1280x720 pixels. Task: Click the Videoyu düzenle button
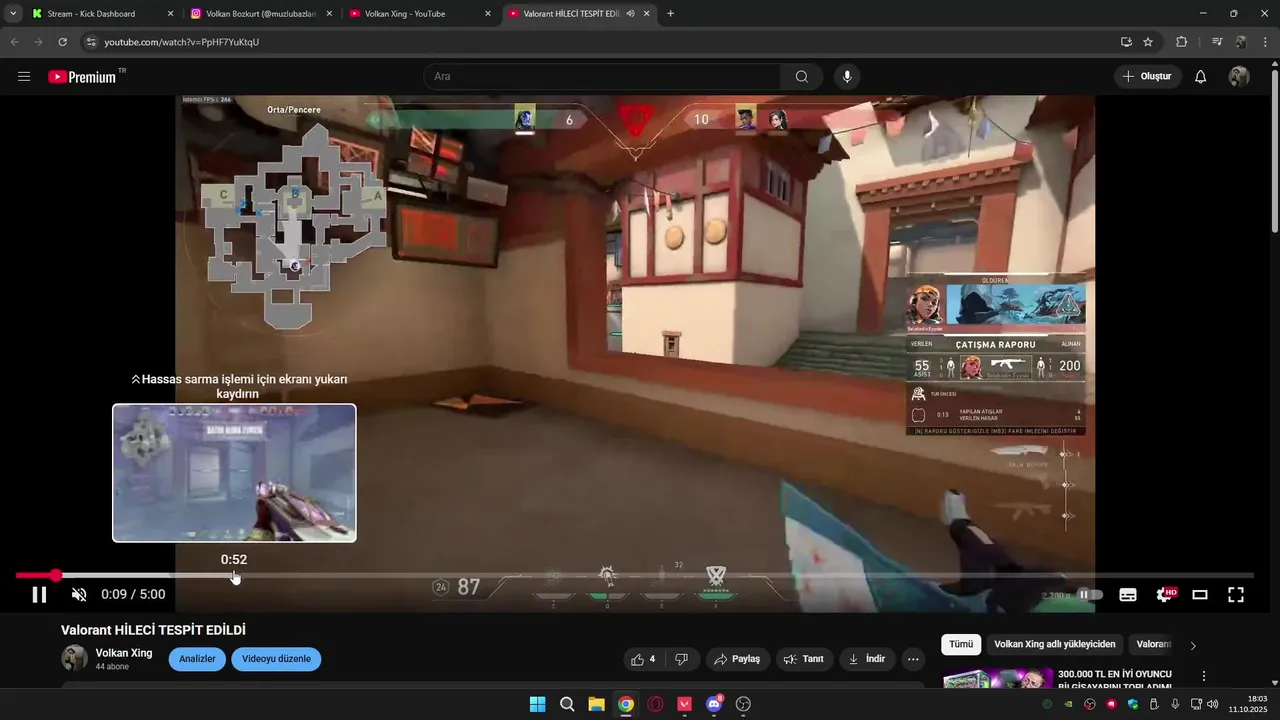pos(276,659)
